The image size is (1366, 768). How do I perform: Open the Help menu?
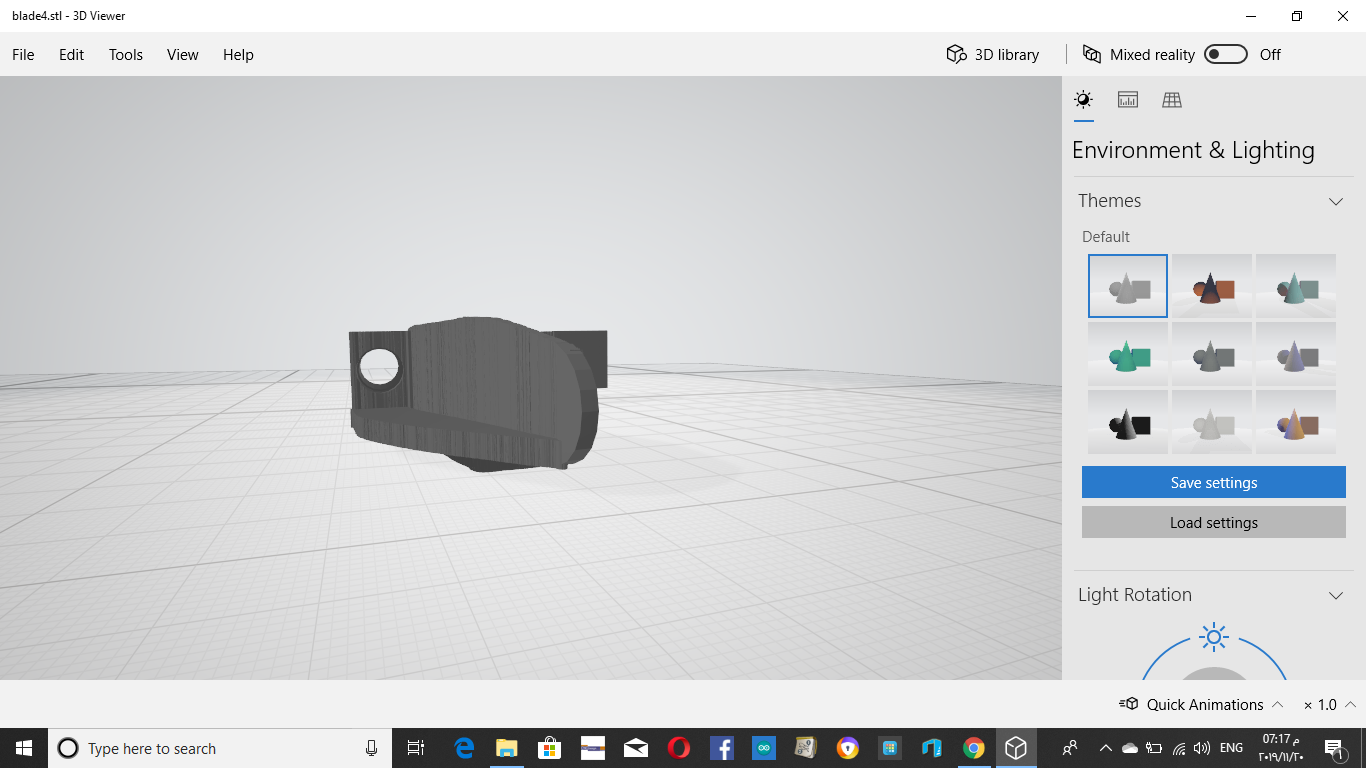point(238,55)
